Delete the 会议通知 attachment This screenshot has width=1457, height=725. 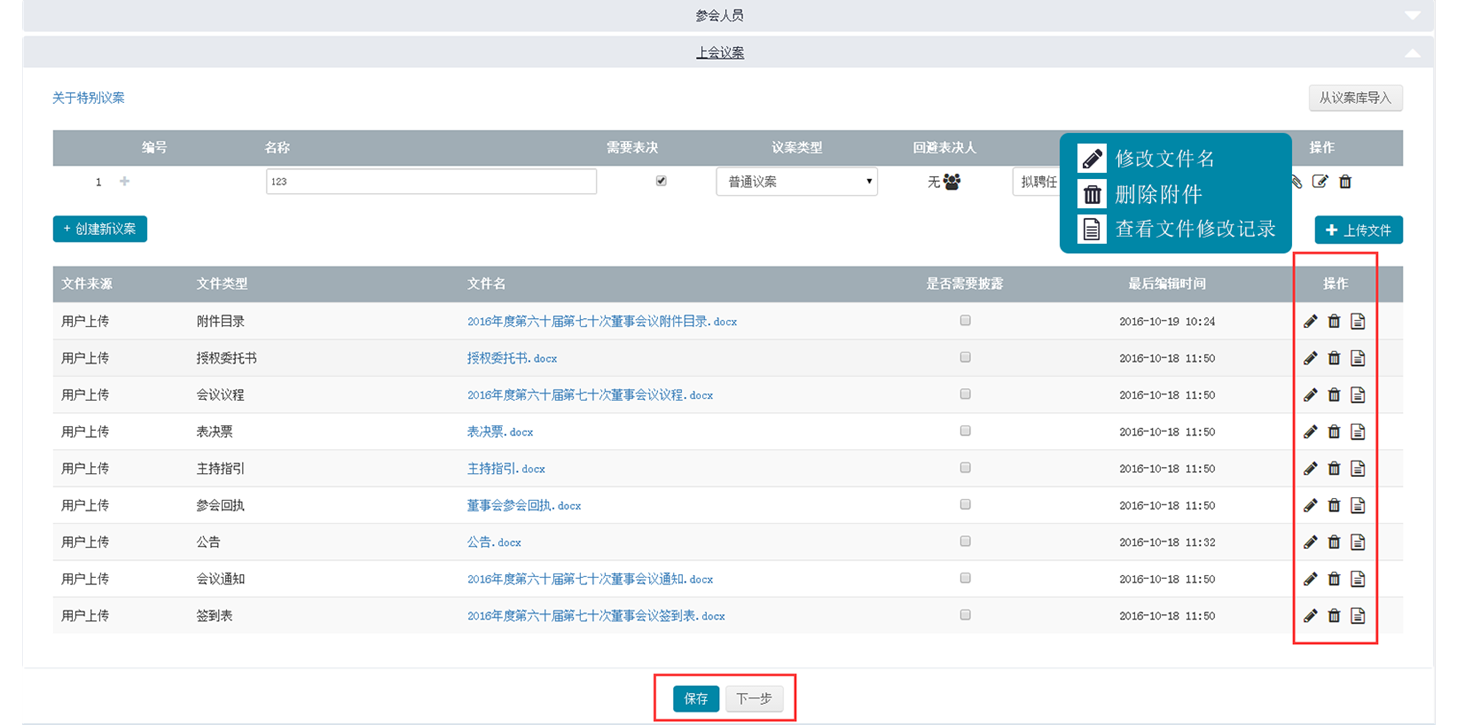pyautogui.click(x=1334, y=579)
